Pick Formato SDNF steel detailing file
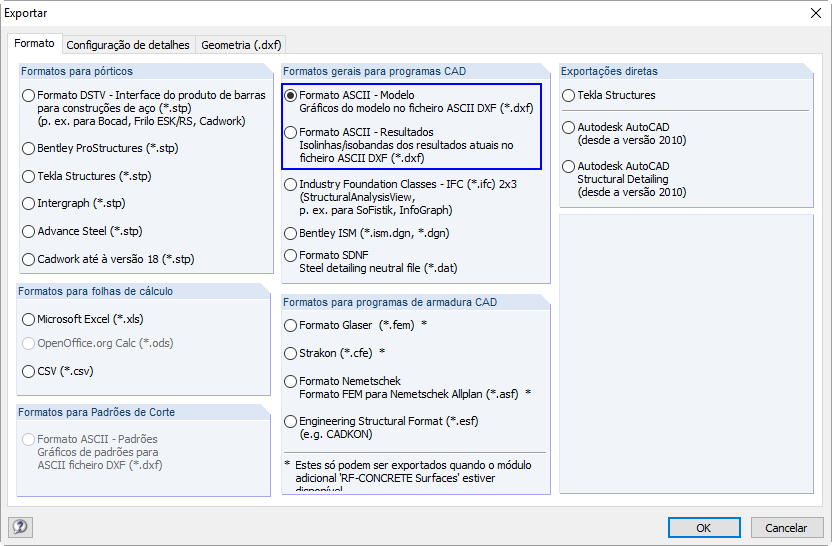This screenshot has width=832, height=546. tap(290, 256)
